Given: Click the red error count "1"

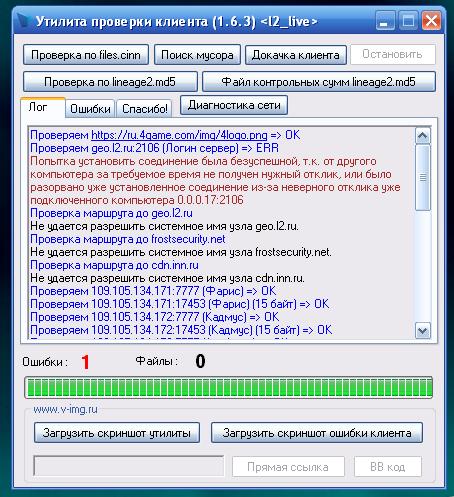Looking at the screenshot, I should pyautogui.click(x=85, y=362).
